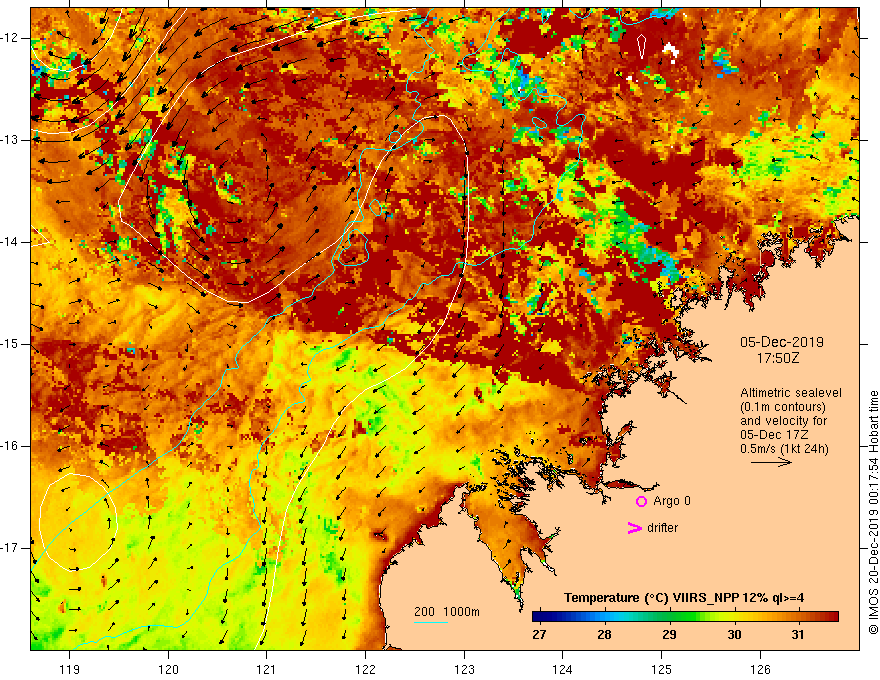Click the "05-Dec-2019" date label
This screenshot has height=680, width=880.
782,342
